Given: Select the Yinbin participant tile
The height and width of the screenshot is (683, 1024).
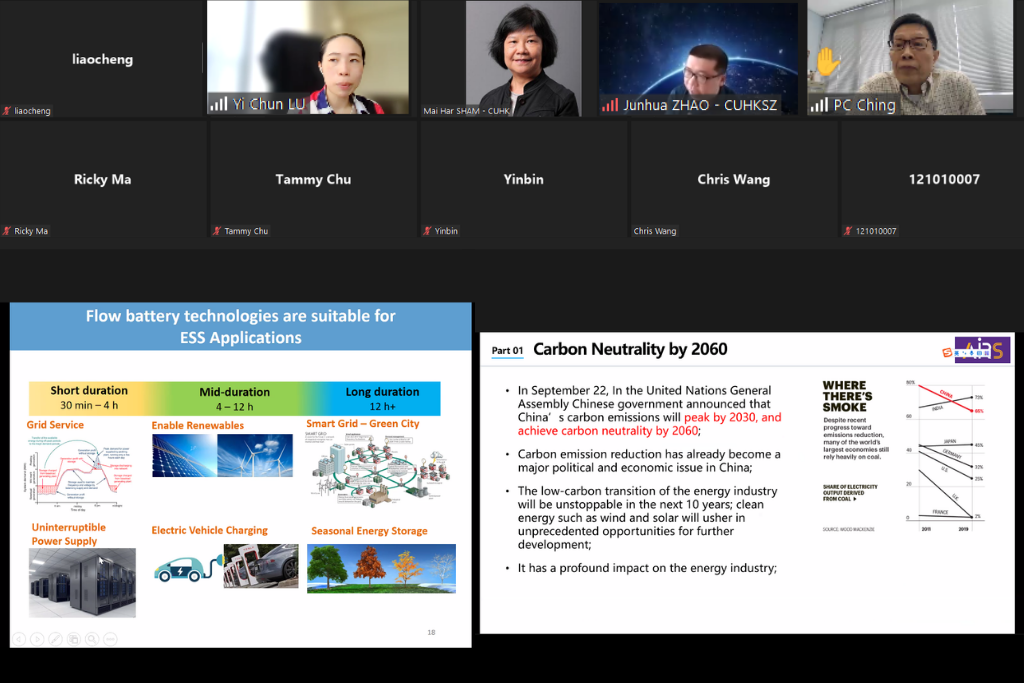Looking at the screenshot, I should [x=523, y=180].
